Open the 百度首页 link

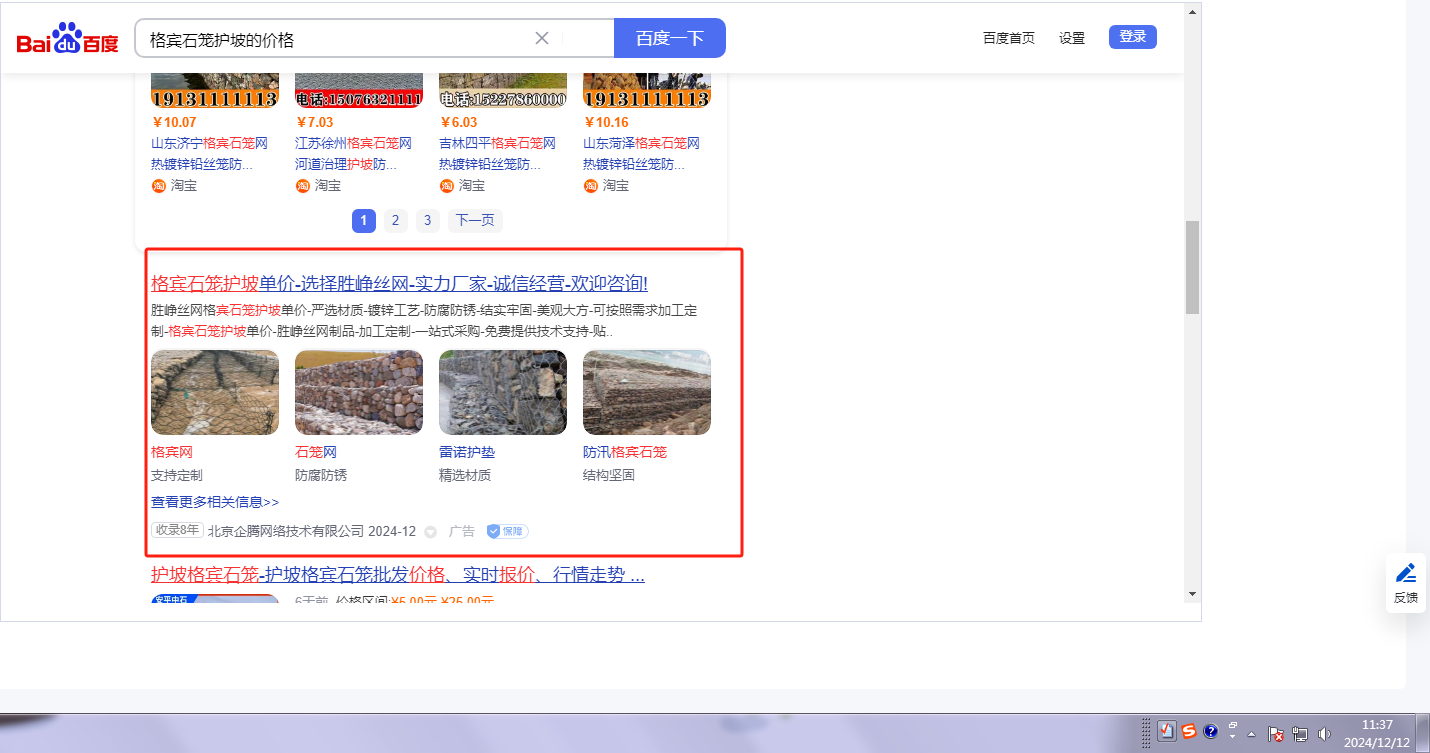point(1008,38)
